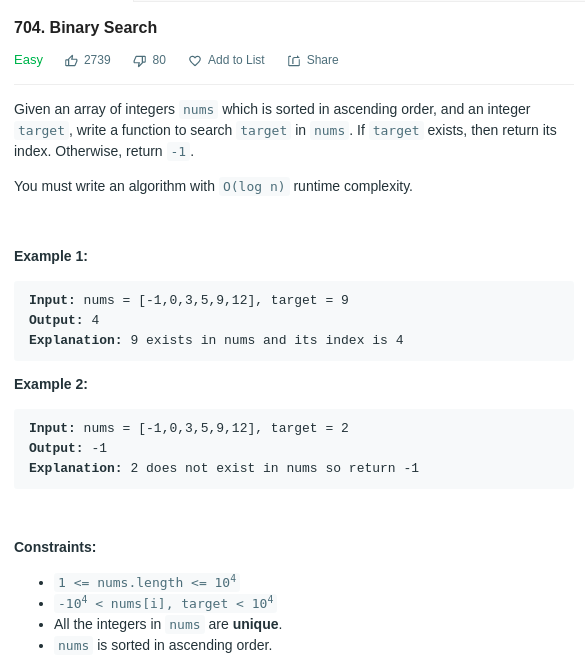Click the thumbs-down dislike icon
The width and height of the screenshot is (585, 672).
coord(139,61)
